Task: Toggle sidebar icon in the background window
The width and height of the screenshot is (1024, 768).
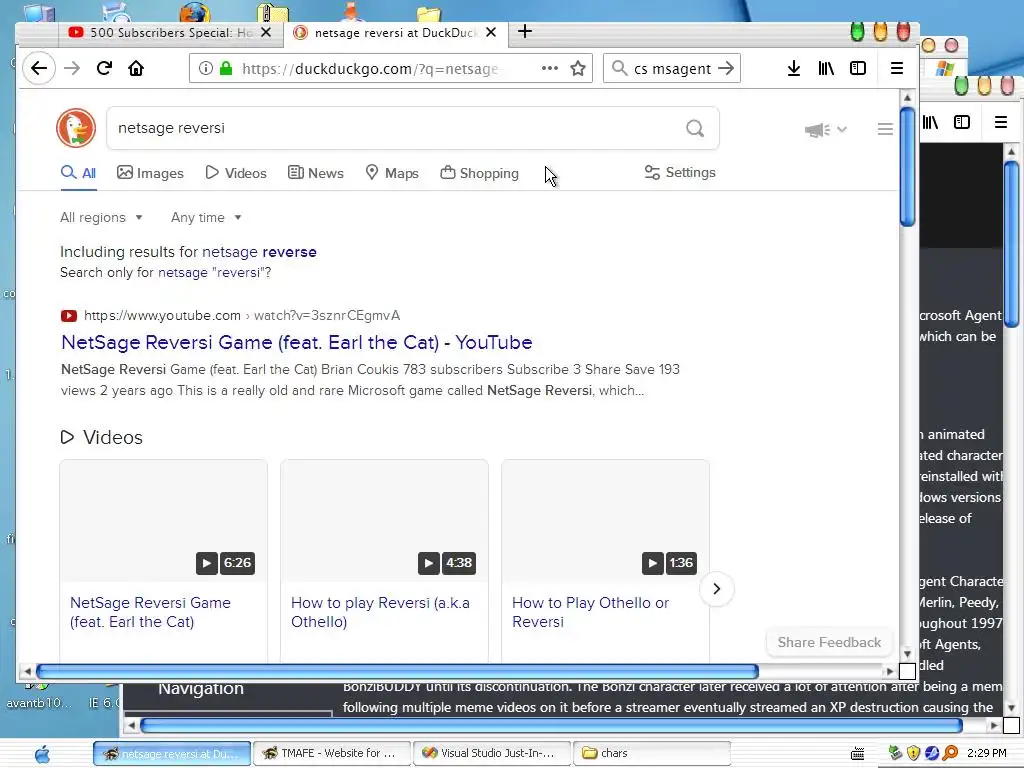Action: (x=962, y=122)
